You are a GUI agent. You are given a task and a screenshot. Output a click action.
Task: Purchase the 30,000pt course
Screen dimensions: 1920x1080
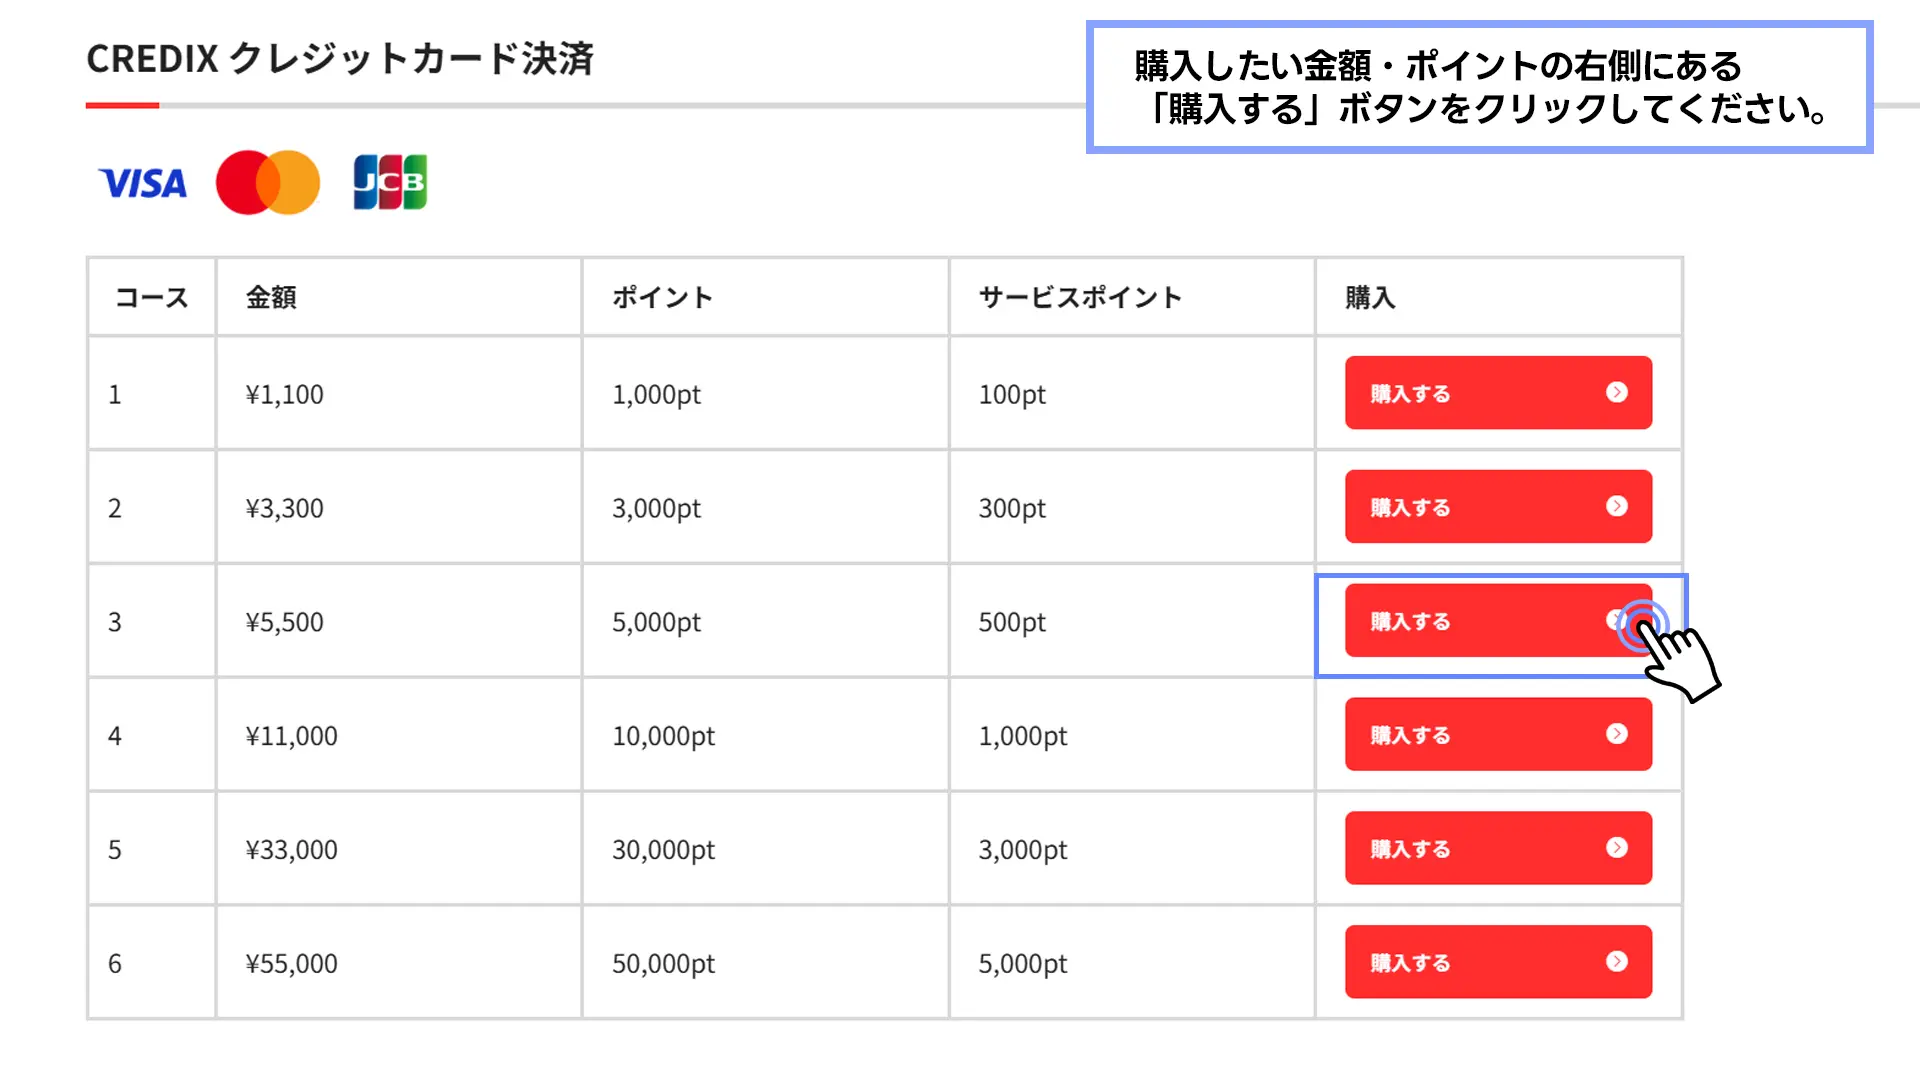pos(1498,849)
